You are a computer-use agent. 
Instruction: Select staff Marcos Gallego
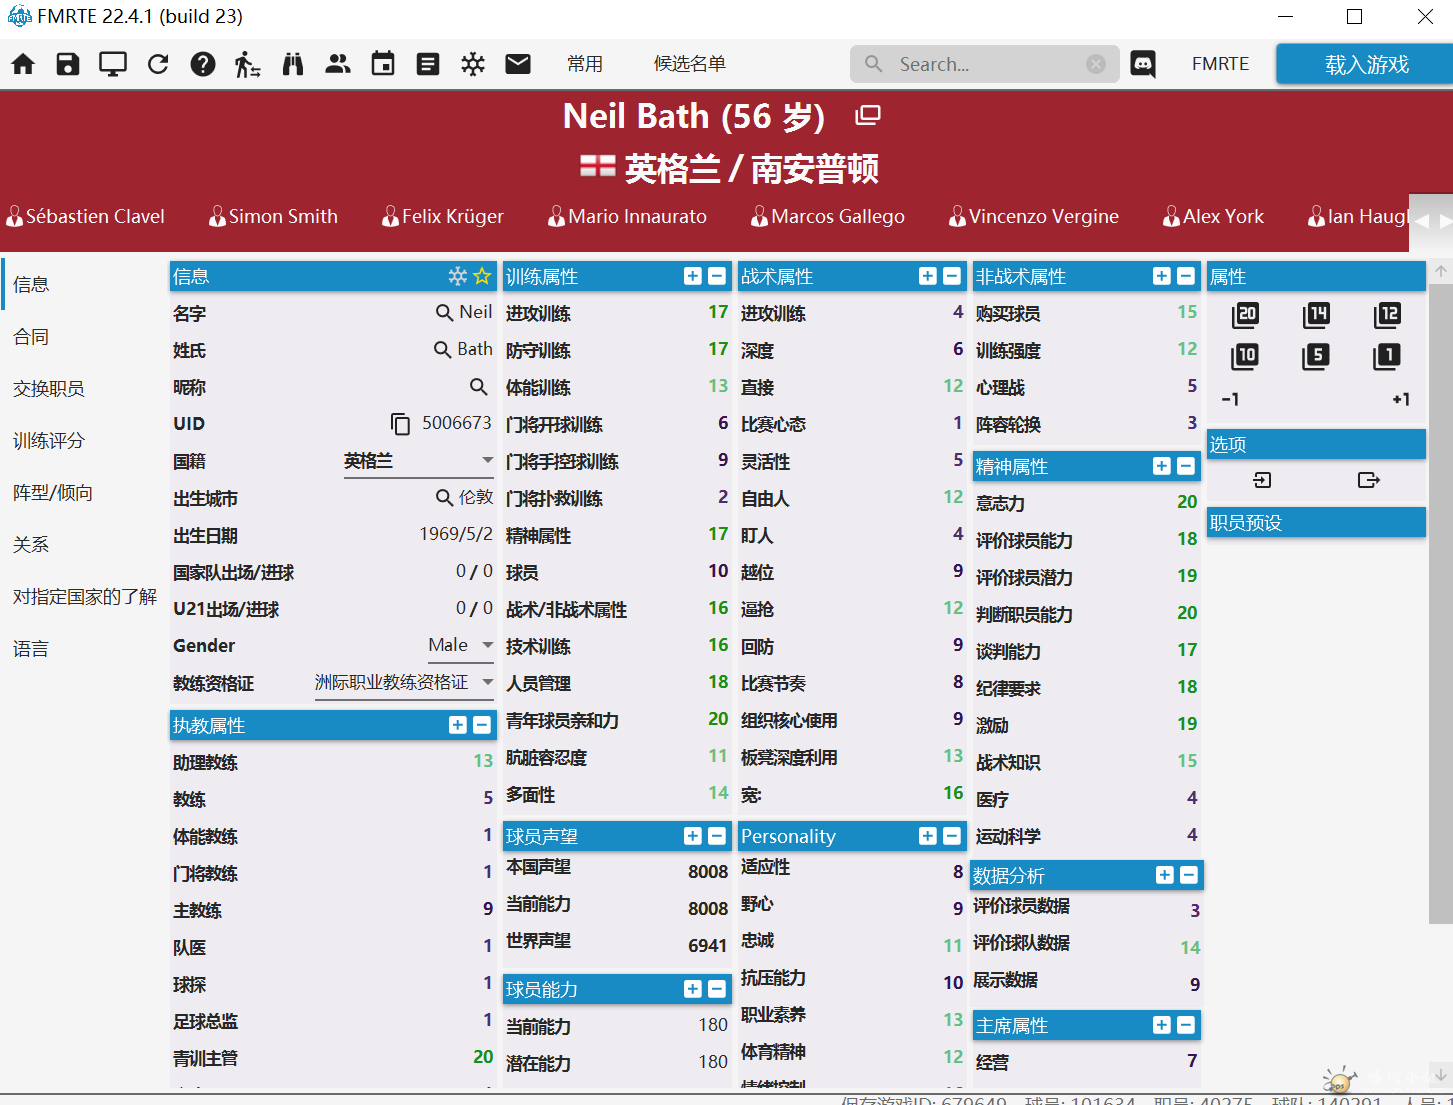828,216
